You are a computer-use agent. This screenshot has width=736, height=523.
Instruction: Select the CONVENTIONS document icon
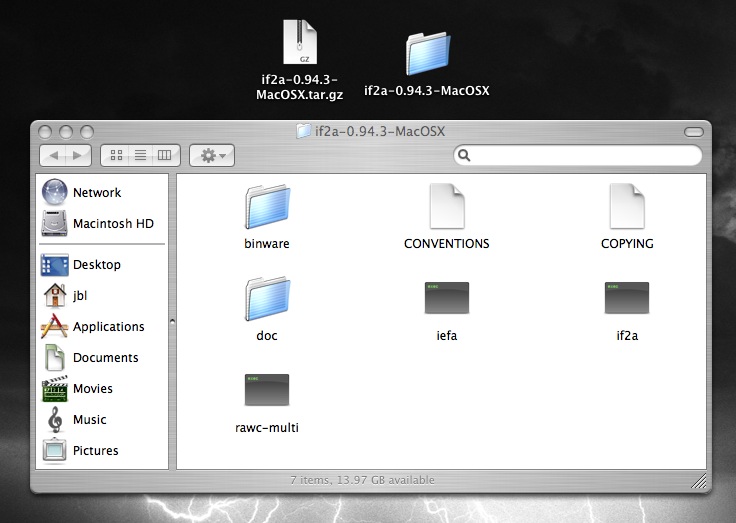[x=446, y=207]
